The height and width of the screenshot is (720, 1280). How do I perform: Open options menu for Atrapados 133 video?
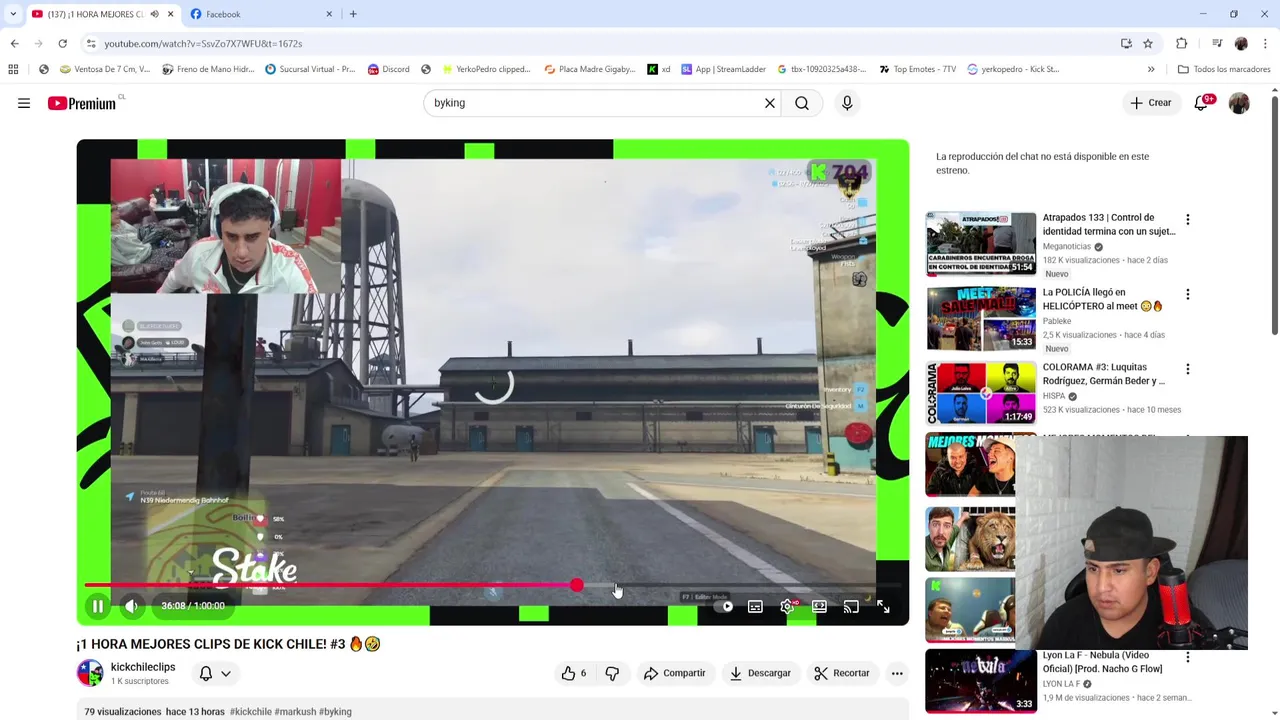pyautogui.click(x=1188, y=220)
